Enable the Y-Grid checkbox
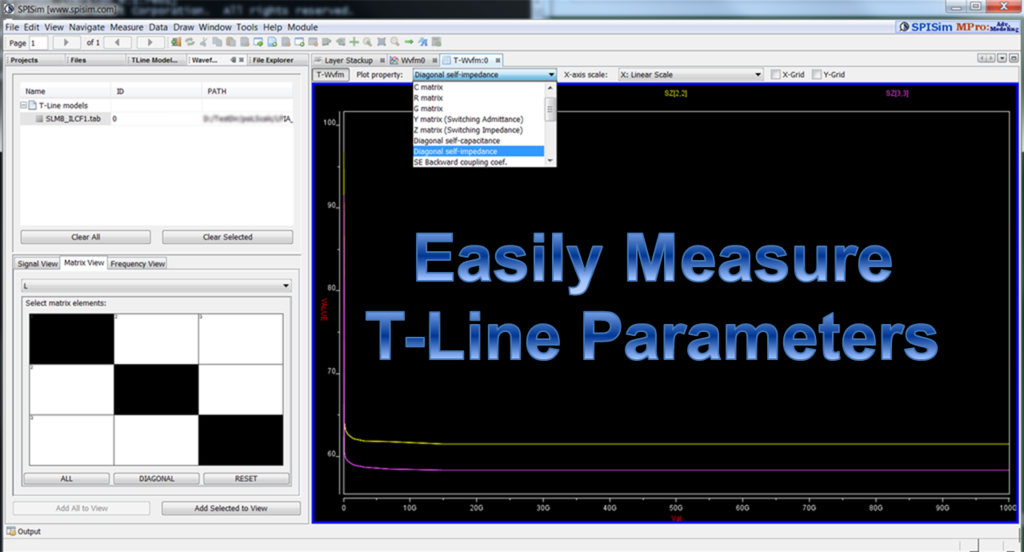Image resolution: width=1024 pixels, height=552 pixels. [817, 74]
